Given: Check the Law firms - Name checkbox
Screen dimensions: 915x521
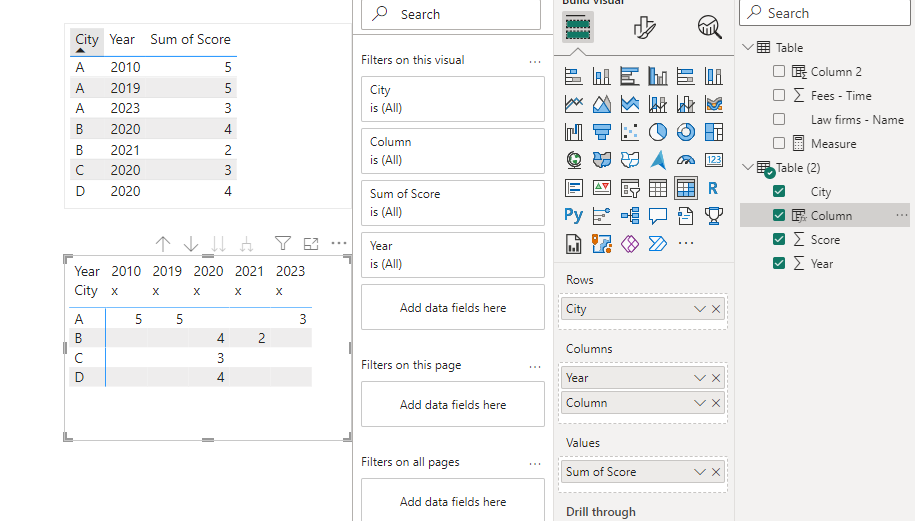Looking at the screenshot, I should [x=778, y=119].
